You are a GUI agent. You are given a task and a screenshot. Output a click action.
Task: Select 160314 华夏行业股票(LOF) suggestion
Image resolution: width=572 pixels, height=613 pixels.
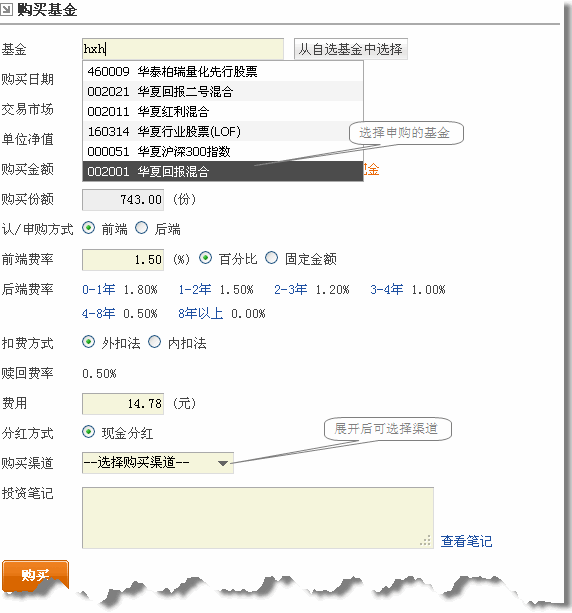pos(223,131)
